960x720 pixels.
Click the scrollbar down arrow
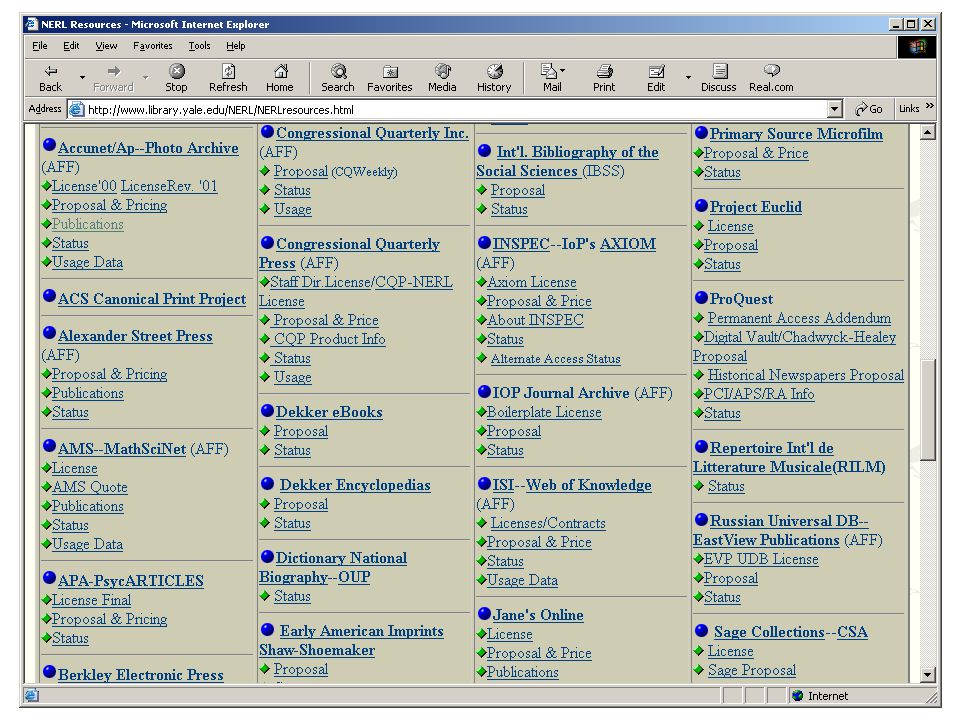(x=928, y=675)
